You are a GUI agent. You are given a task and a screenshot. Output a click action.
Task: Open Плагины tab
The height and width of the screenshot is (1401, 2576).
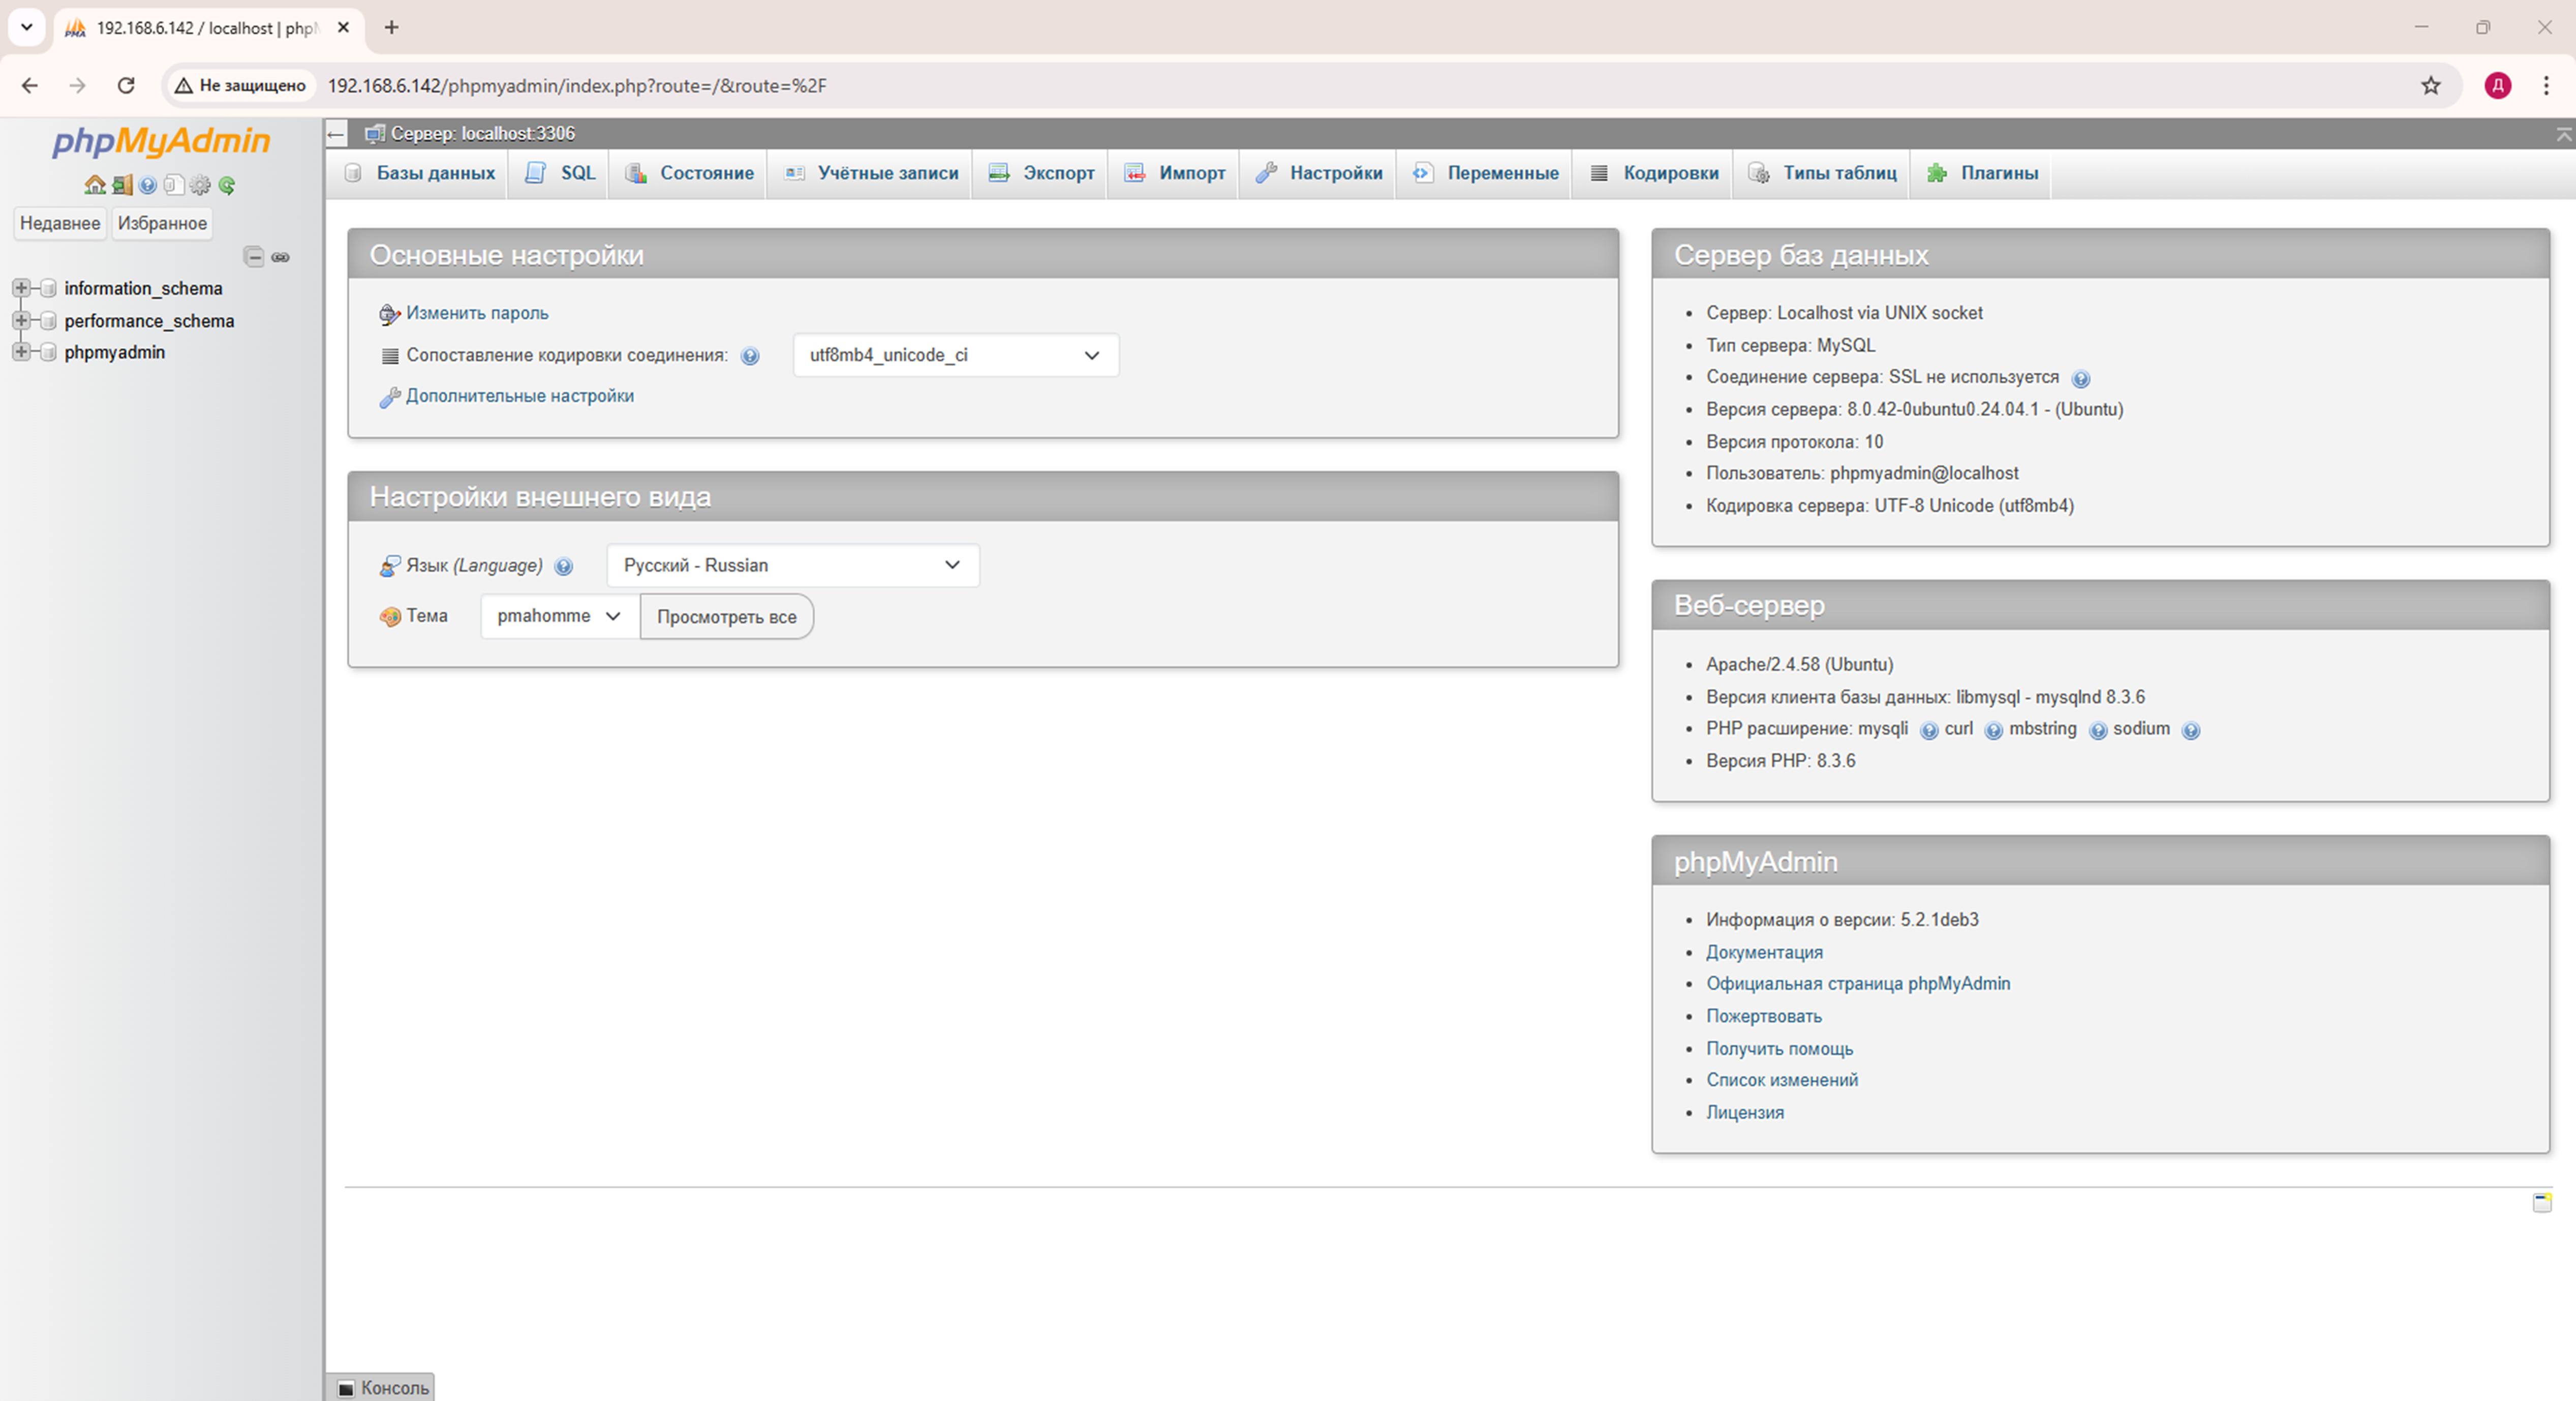[x=1982, y=173]
